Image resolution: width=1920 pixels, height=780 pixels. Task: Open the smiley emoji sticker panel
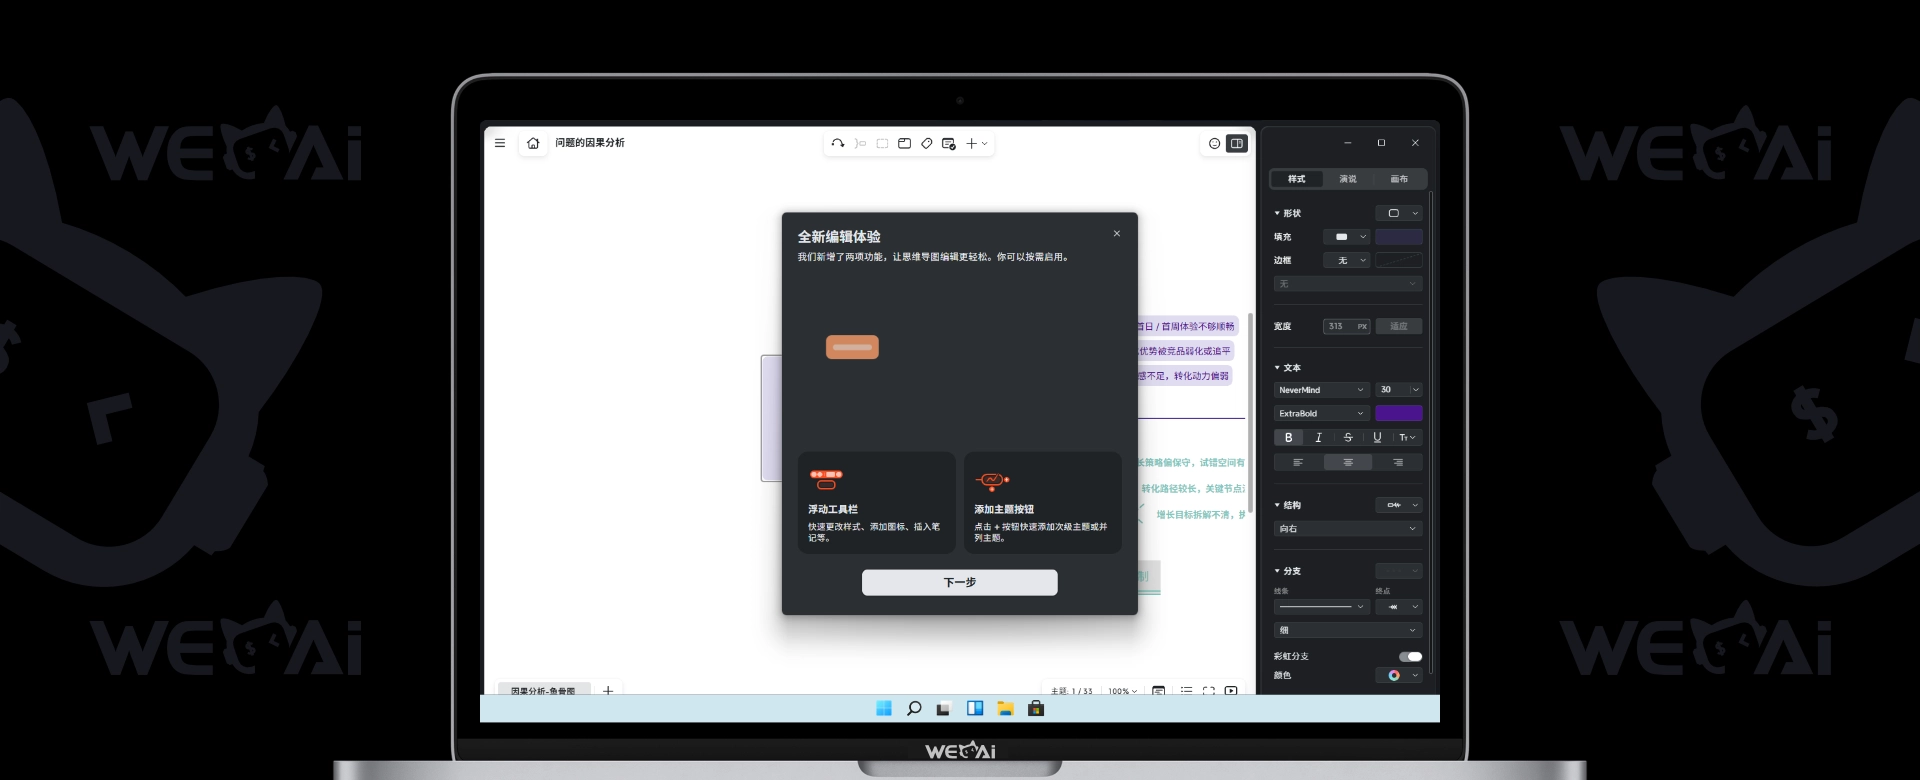pyautogui.click(x=1214, y=143)
